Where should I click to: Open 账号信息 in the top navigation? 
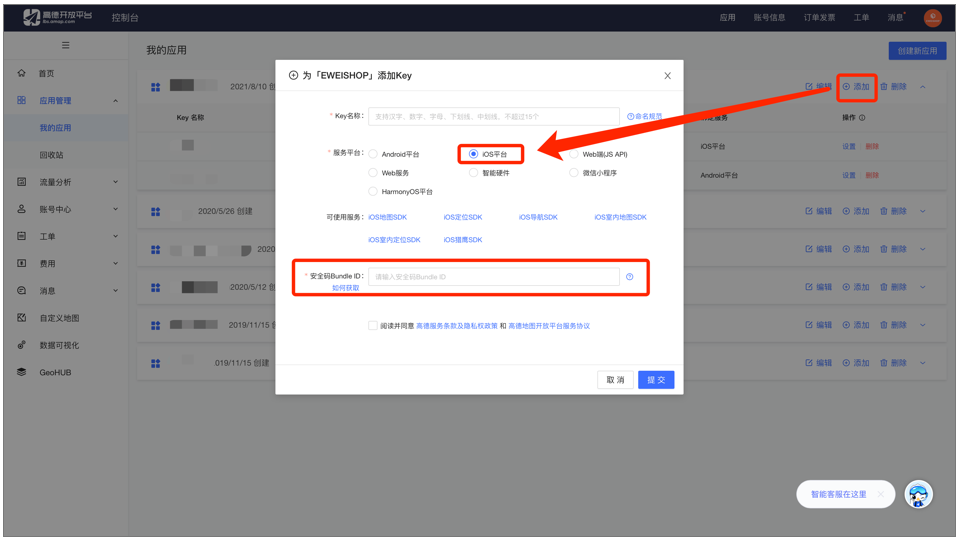click(x=770, y=17)
